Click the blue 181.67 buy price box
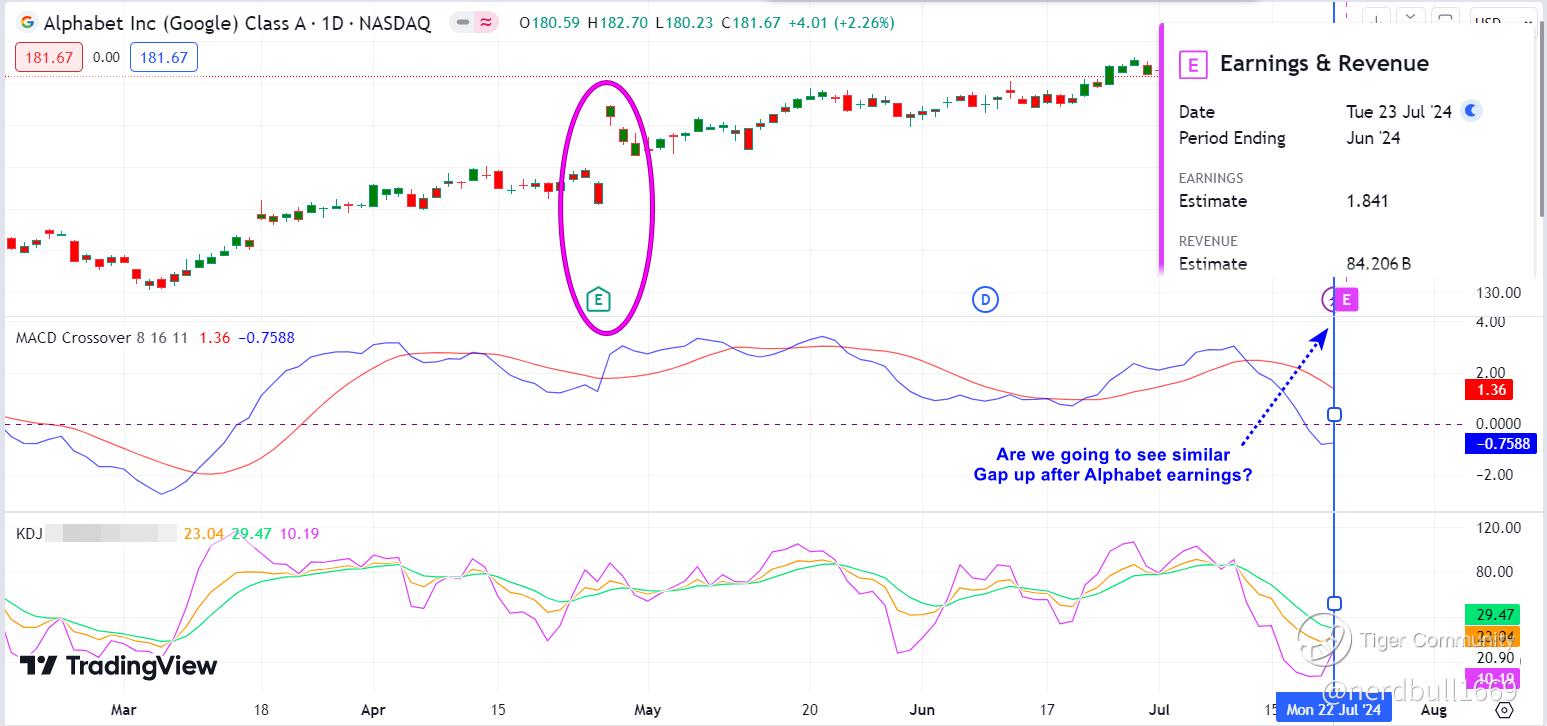This screenshot has width=1547, height=726. pos(164,58)
